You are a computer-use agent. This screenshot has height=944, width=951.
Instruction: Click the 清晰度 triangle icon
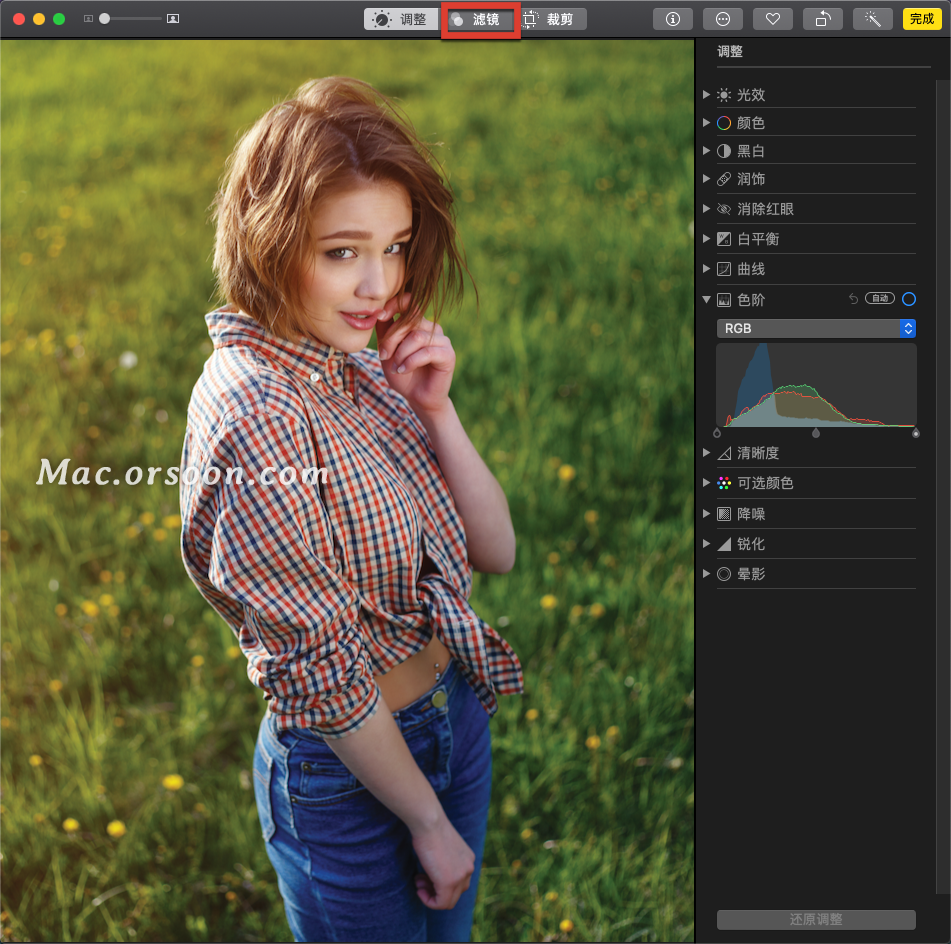pos(724,453)
